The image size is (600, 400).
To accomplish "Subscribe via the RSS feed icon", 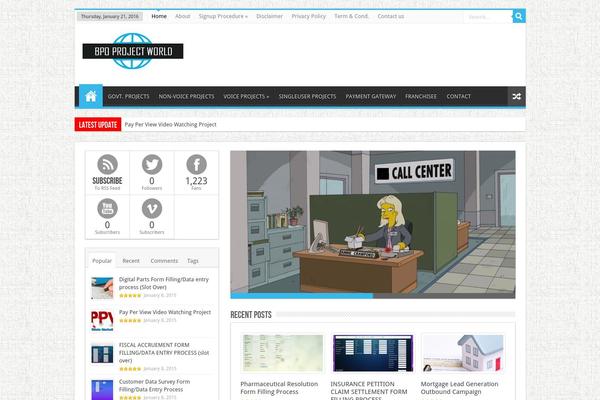I will [108, 165].
